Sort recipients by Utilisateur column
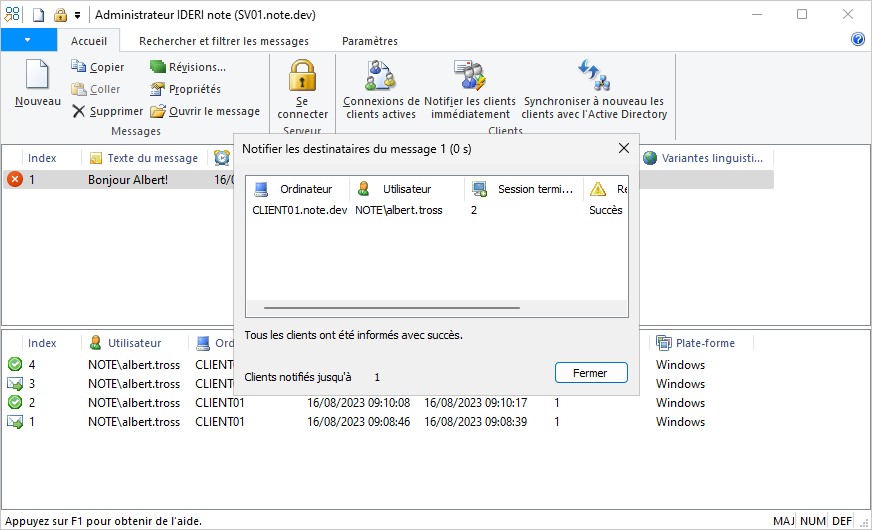Image resolution: width=872 pixels, height=530 pixels. coord(135,343)
